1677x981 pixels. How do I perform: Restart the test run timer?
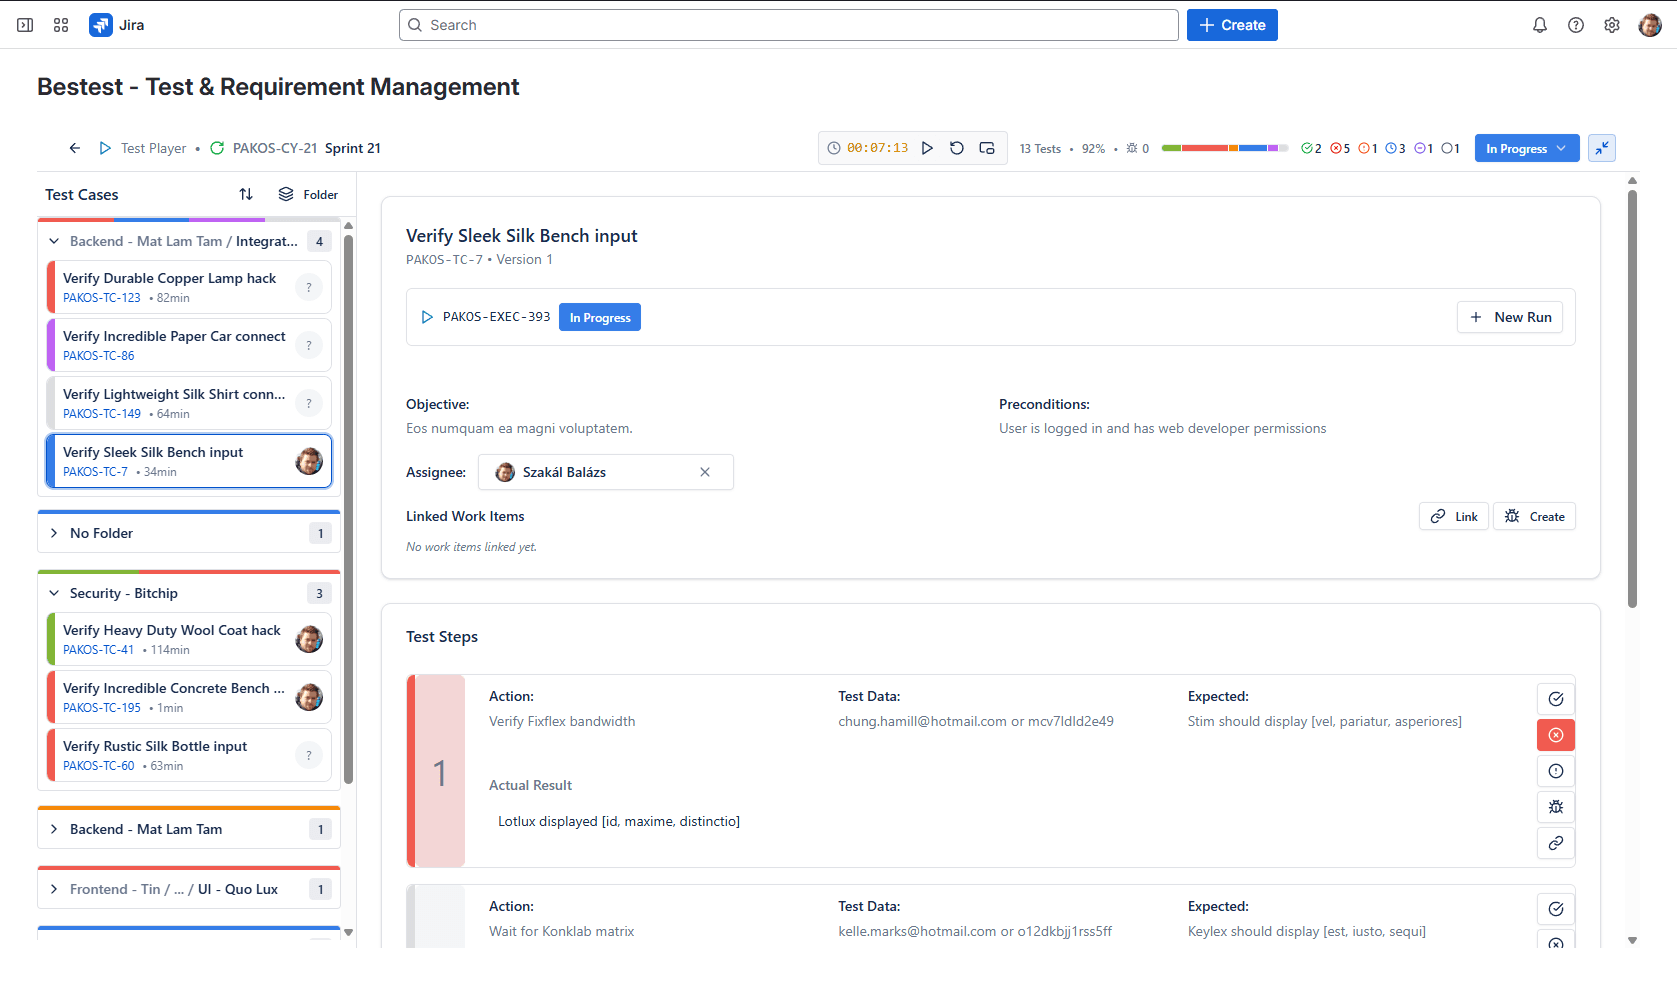tap(956, 147)
